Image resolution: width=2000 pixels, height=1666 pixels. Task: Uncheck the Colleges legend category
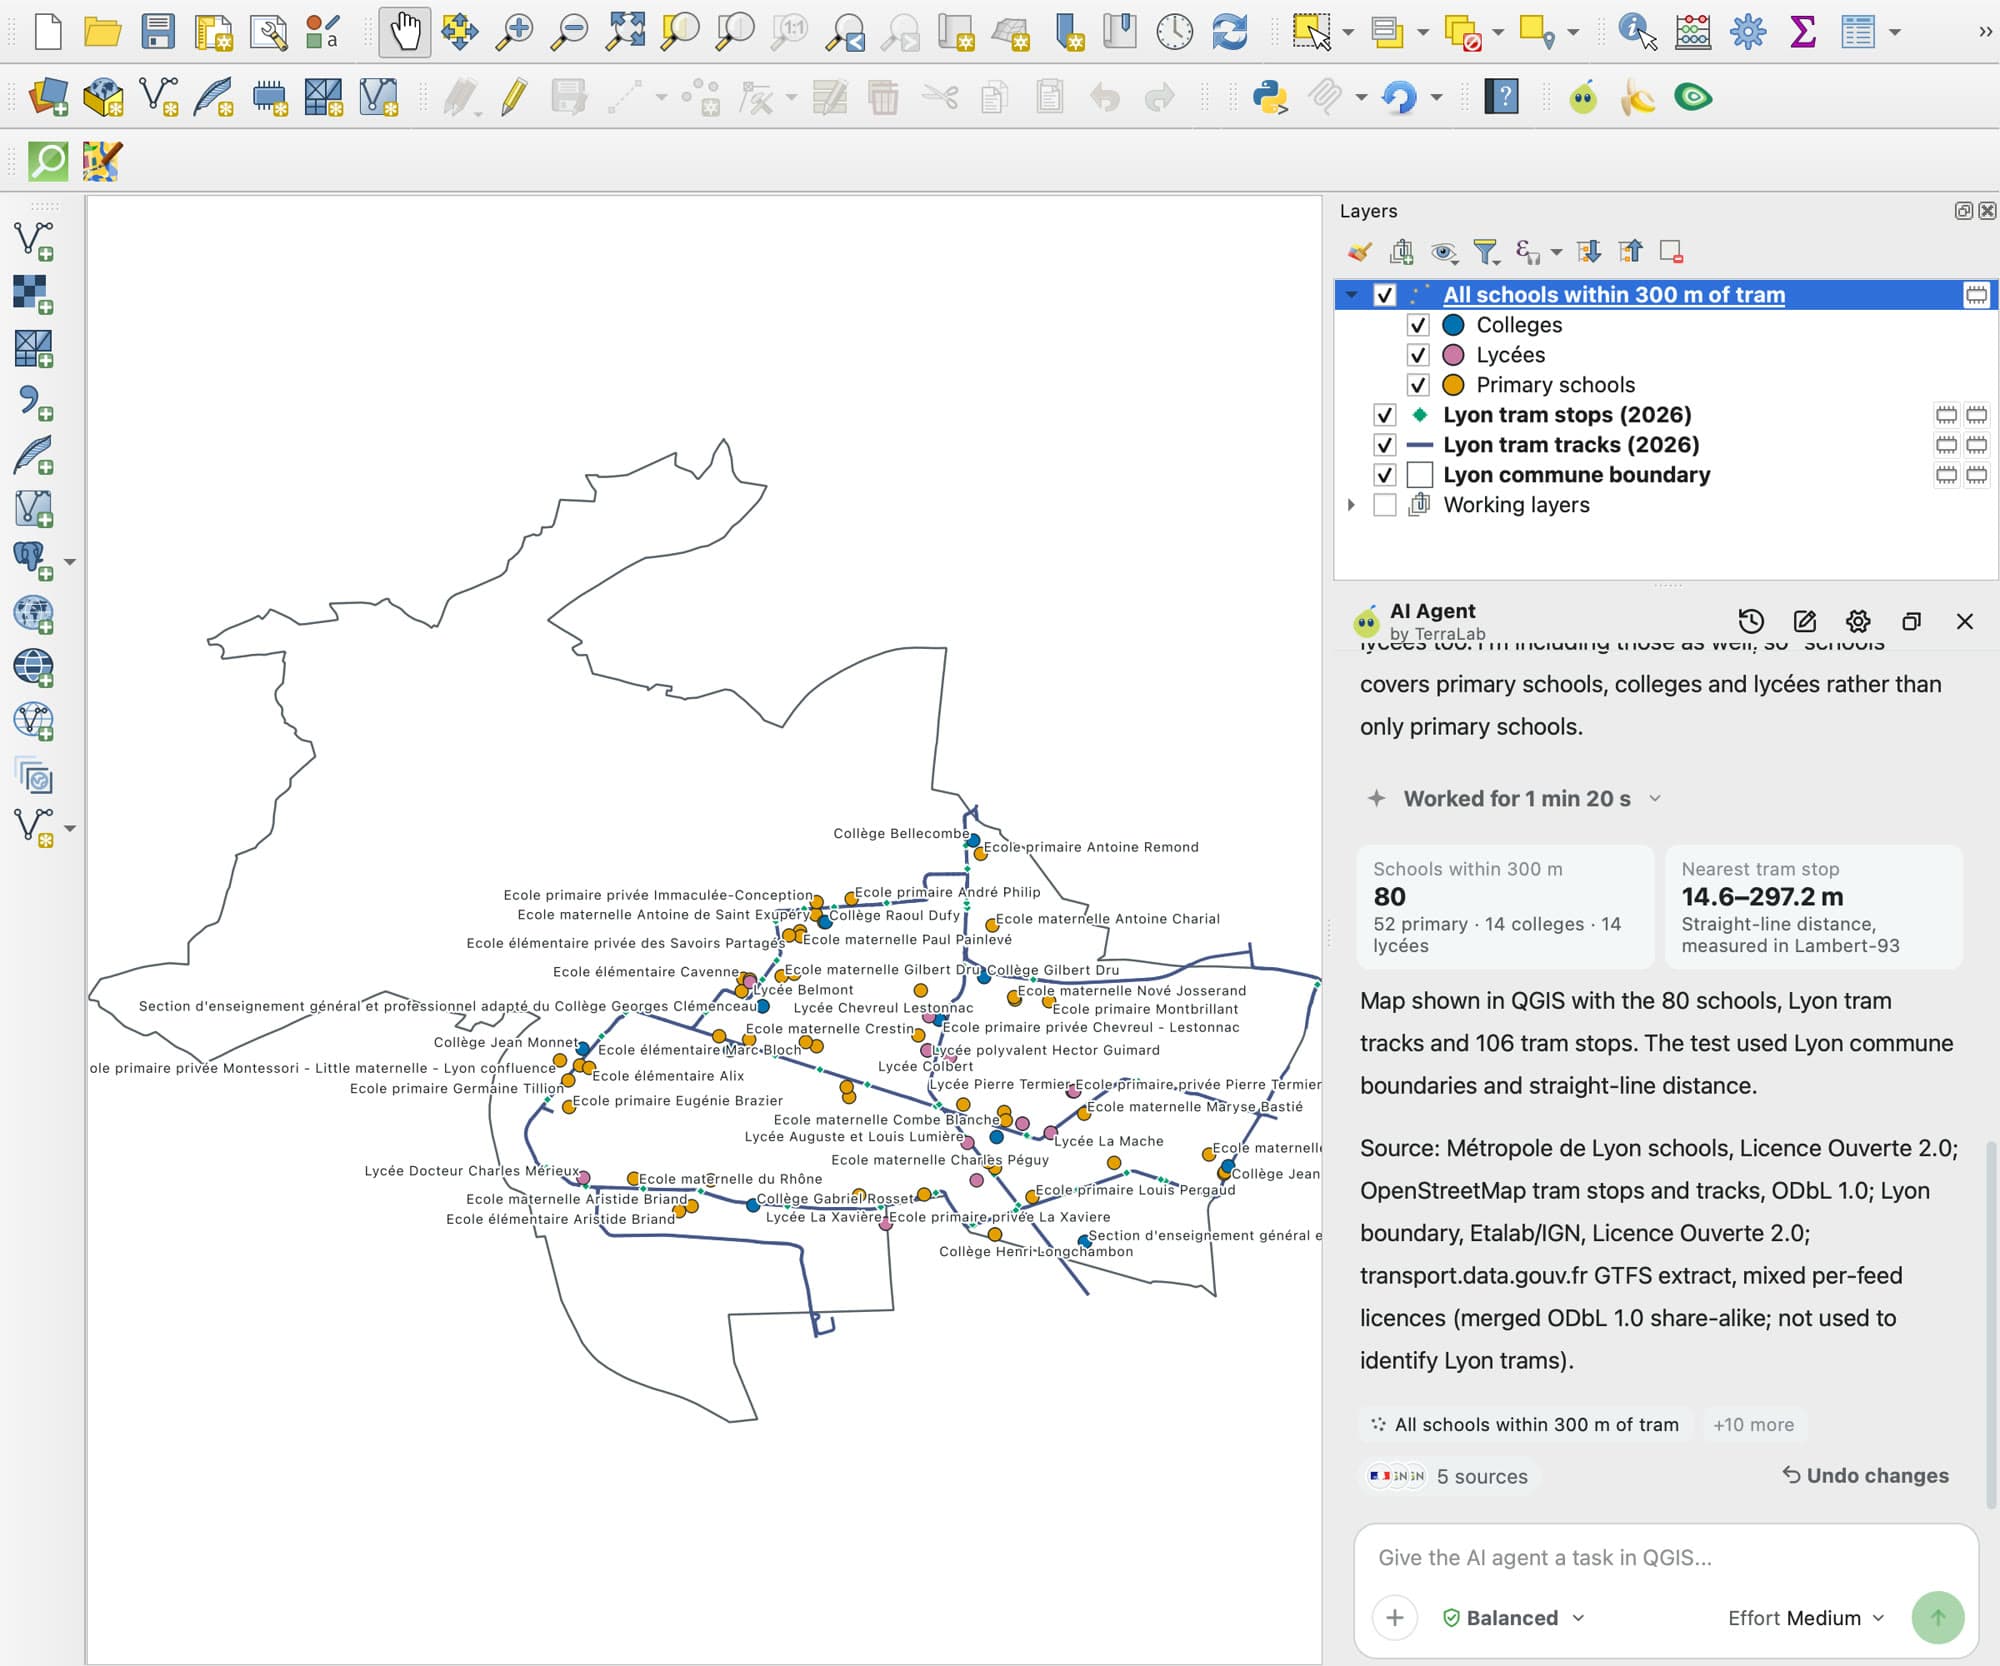click(x=1418, y=325)
